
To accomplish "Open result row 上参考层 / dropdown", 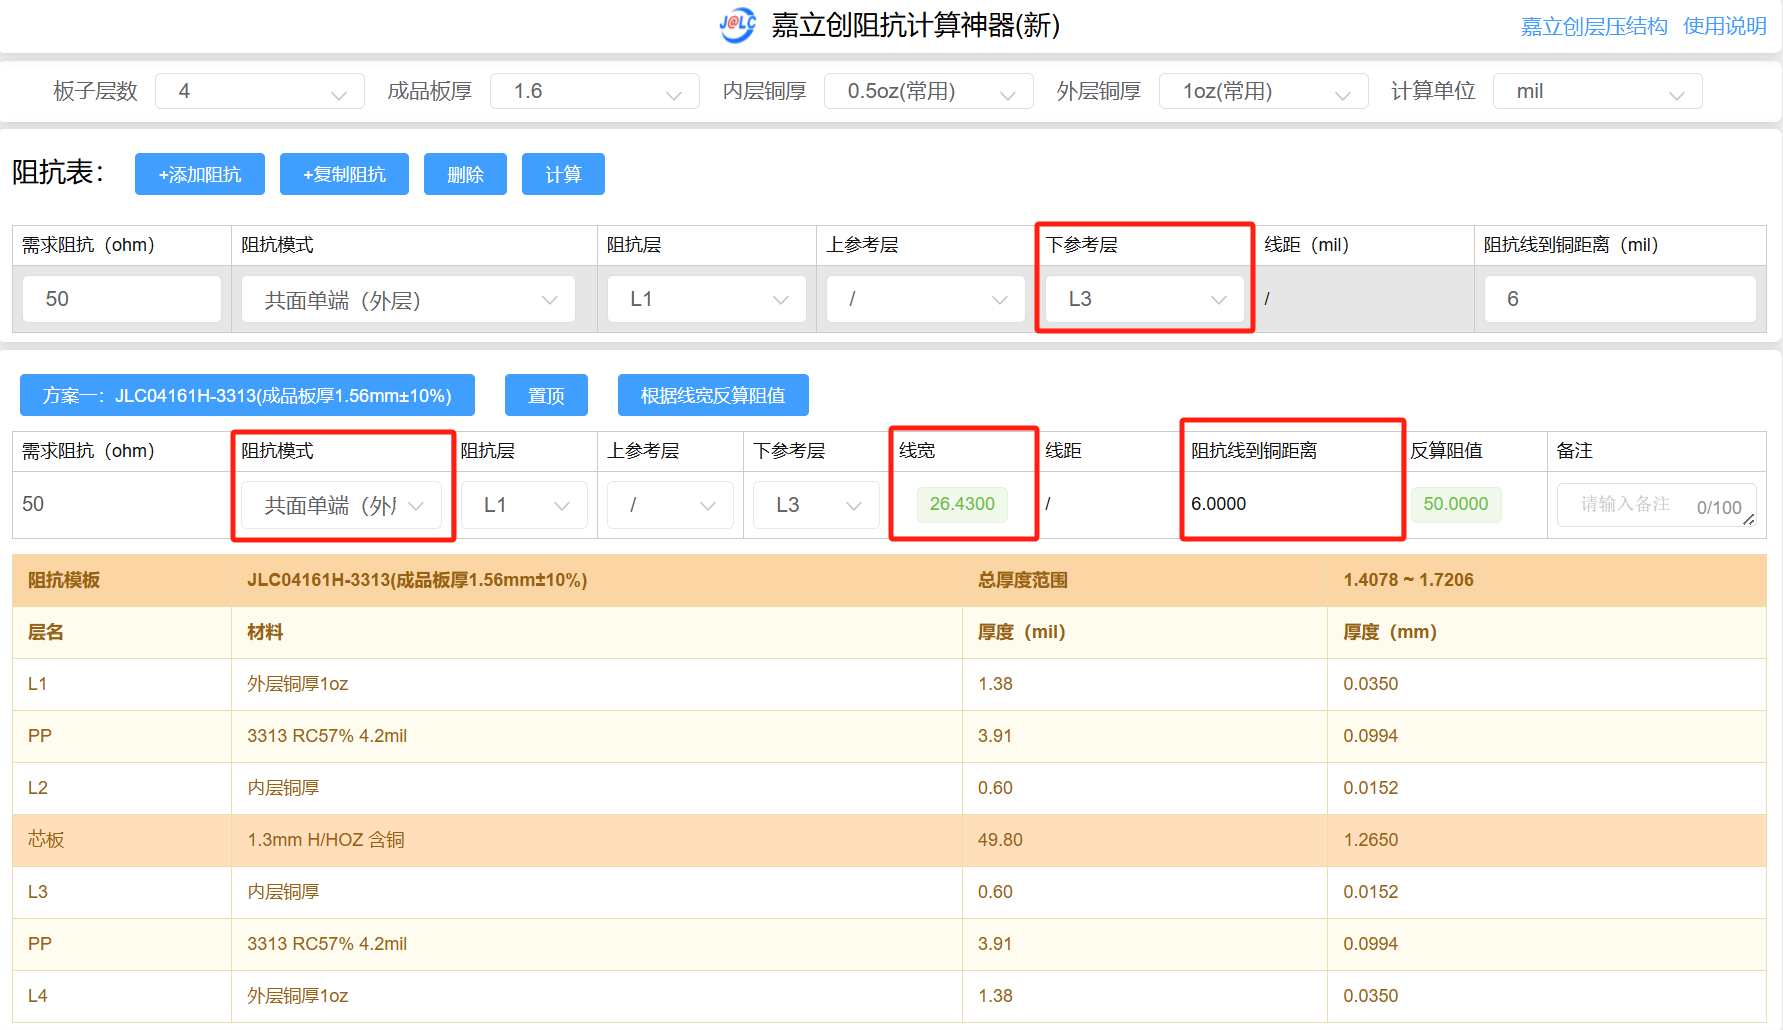I will 670,505.
